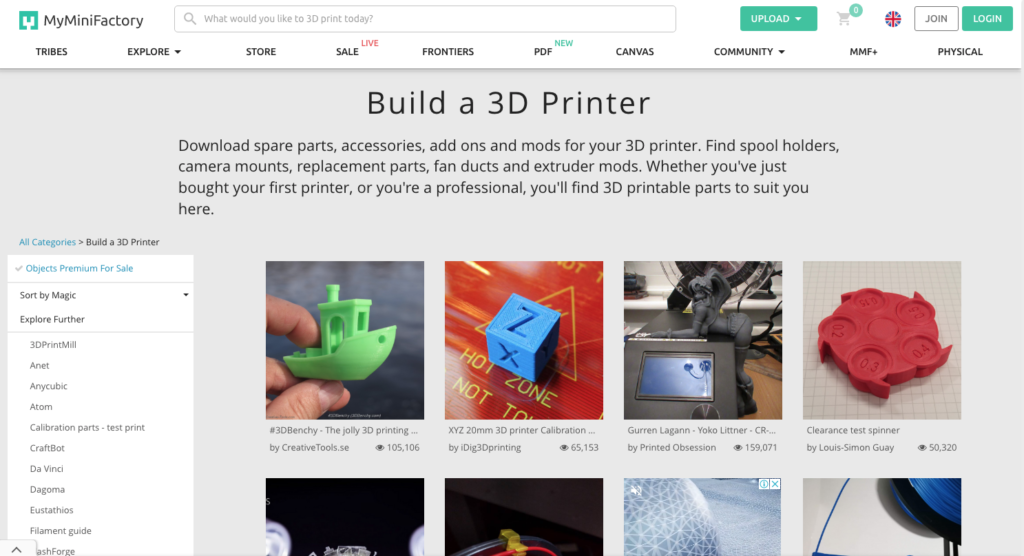Click the MyMiniFactory logo icon
1024x556 pixels.
[x=28, y=20]
